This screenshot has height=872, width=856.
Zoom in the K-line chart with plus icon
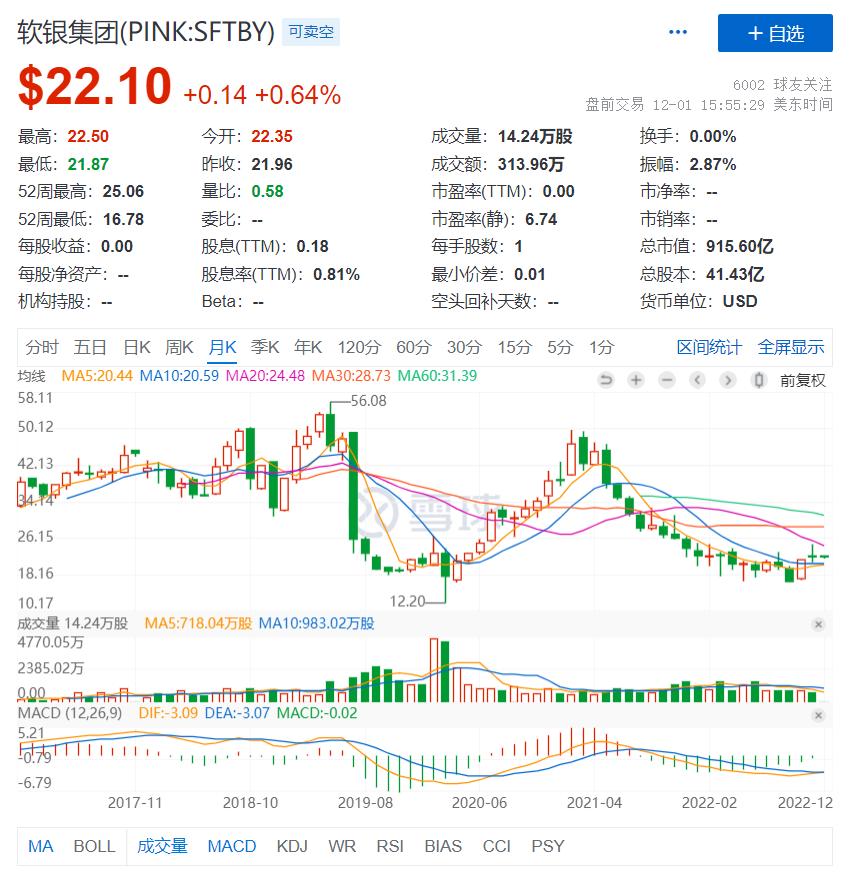[x=636, y=380]
